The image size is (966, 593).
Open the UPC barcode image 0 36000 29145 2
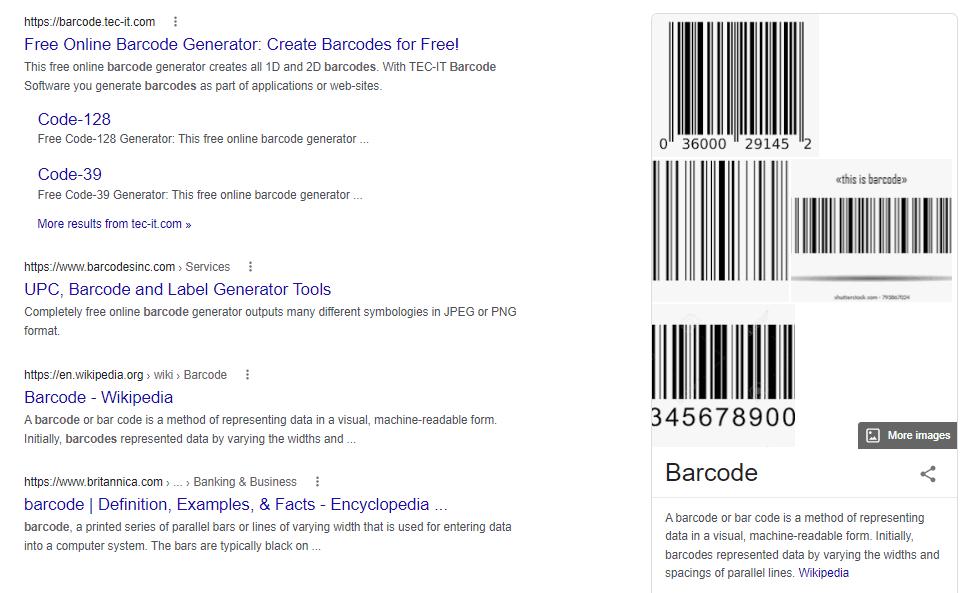click(735, 85)
